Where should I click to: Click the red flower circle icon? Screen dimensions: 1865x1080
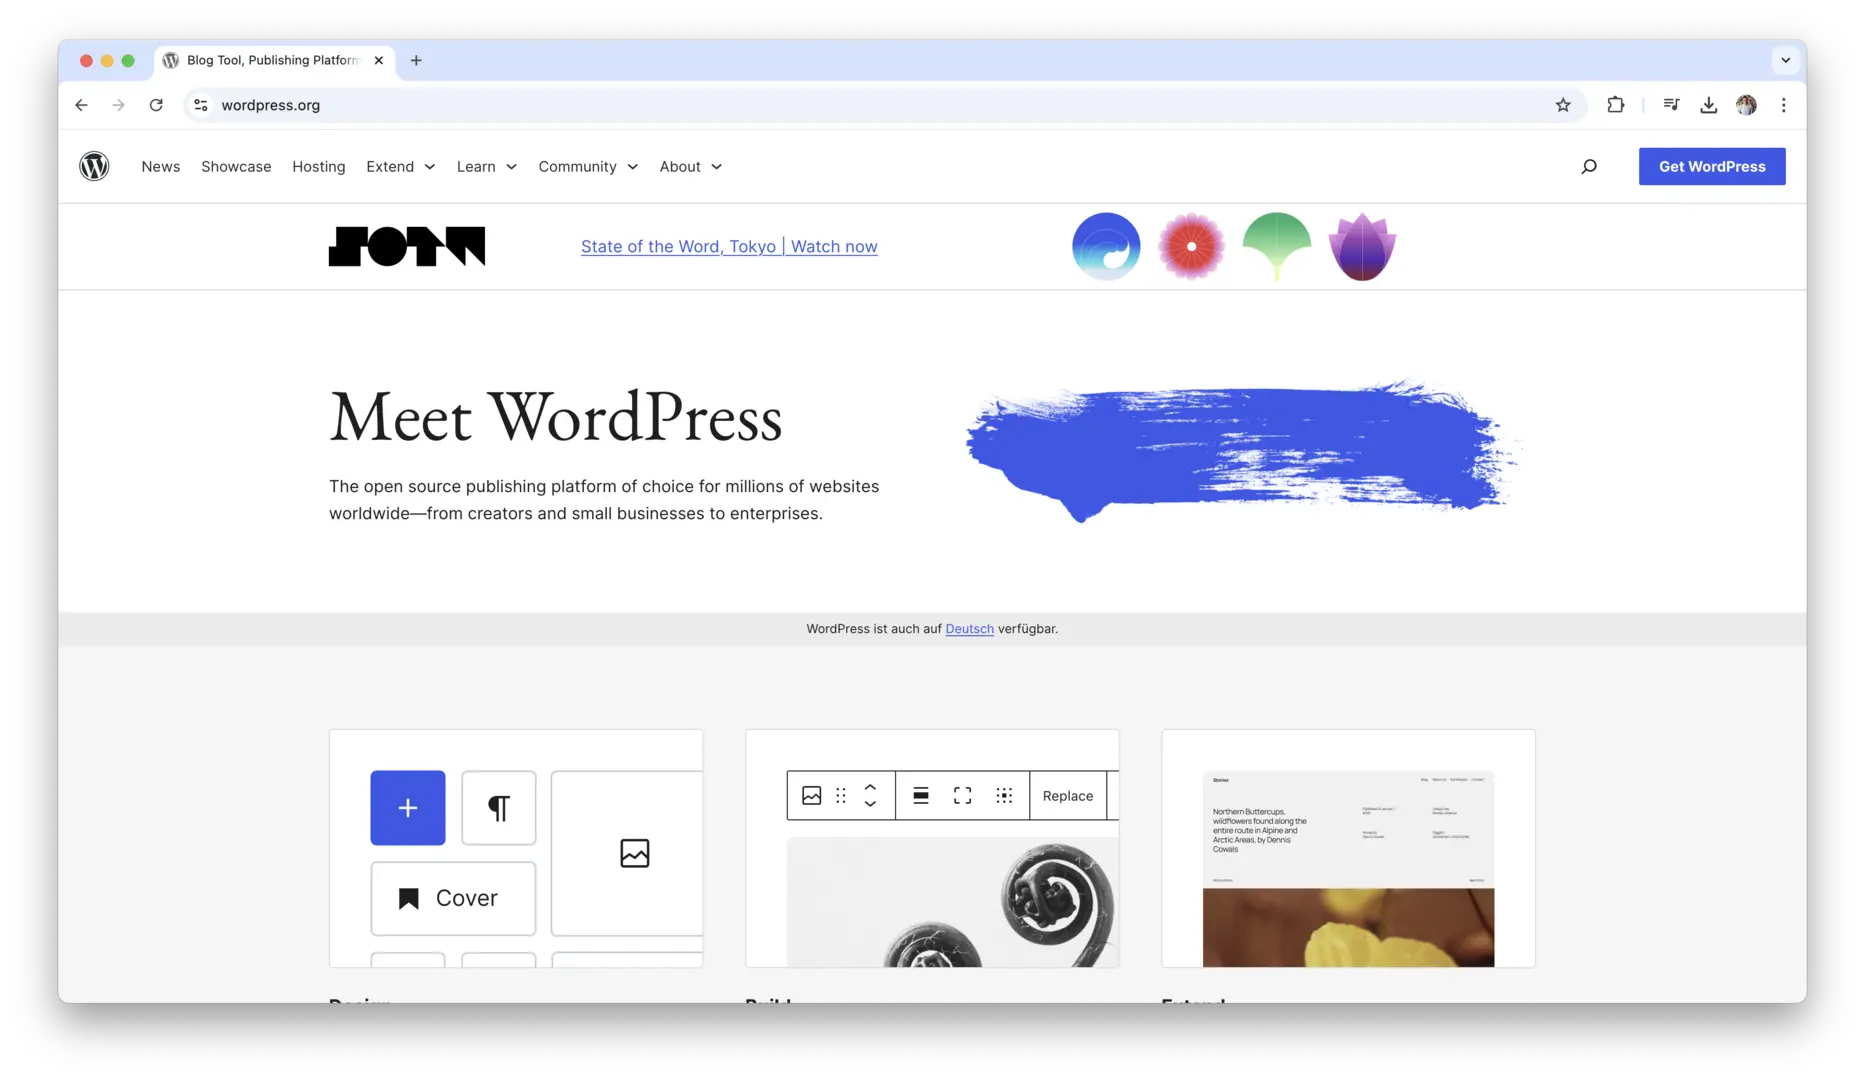pyautogui.click(x=1191, y=246)
